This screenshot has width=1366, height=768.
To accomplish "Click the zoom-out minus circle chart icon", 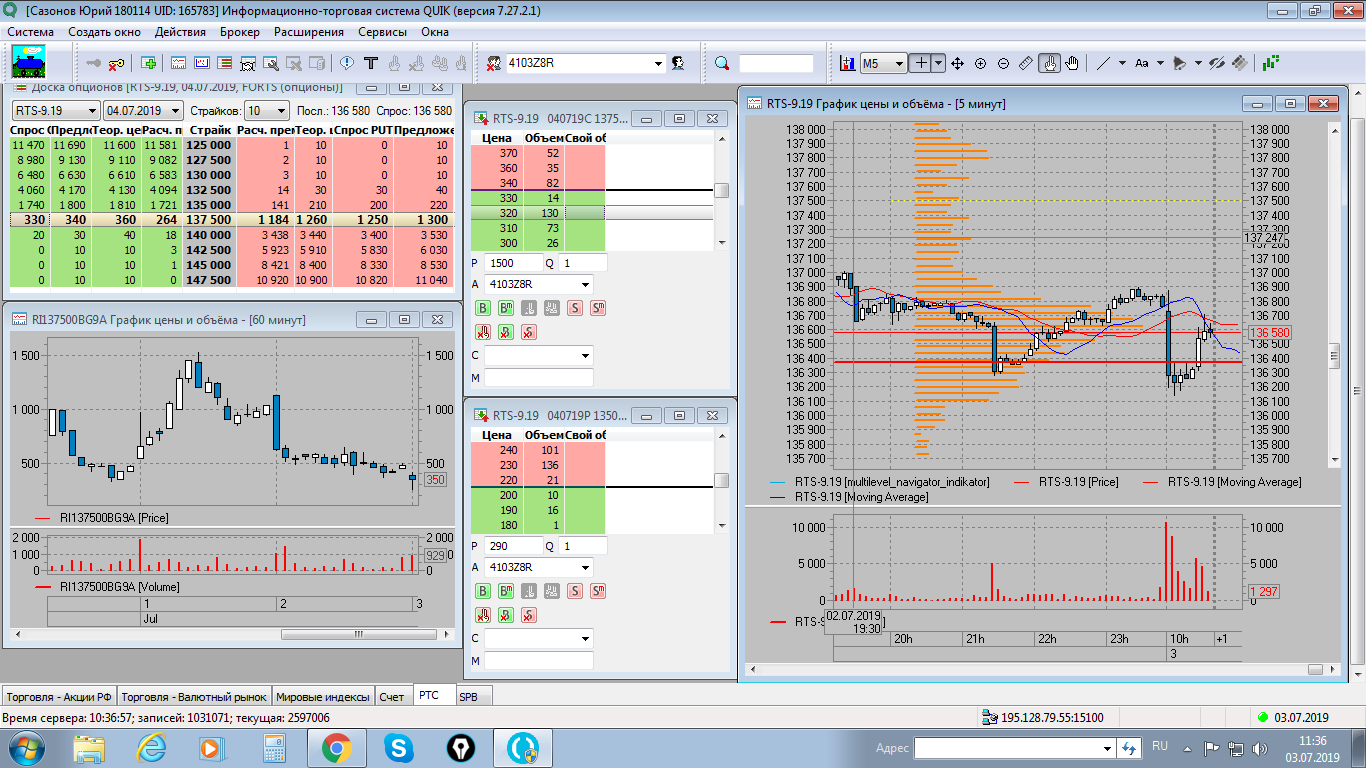I will (1003, 63).
